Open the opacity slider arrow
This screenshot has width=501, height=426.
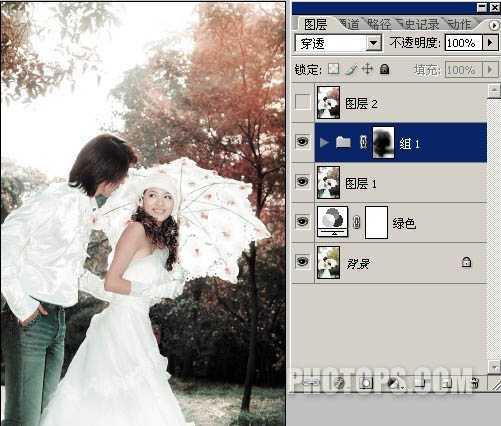tap(491, 43)
